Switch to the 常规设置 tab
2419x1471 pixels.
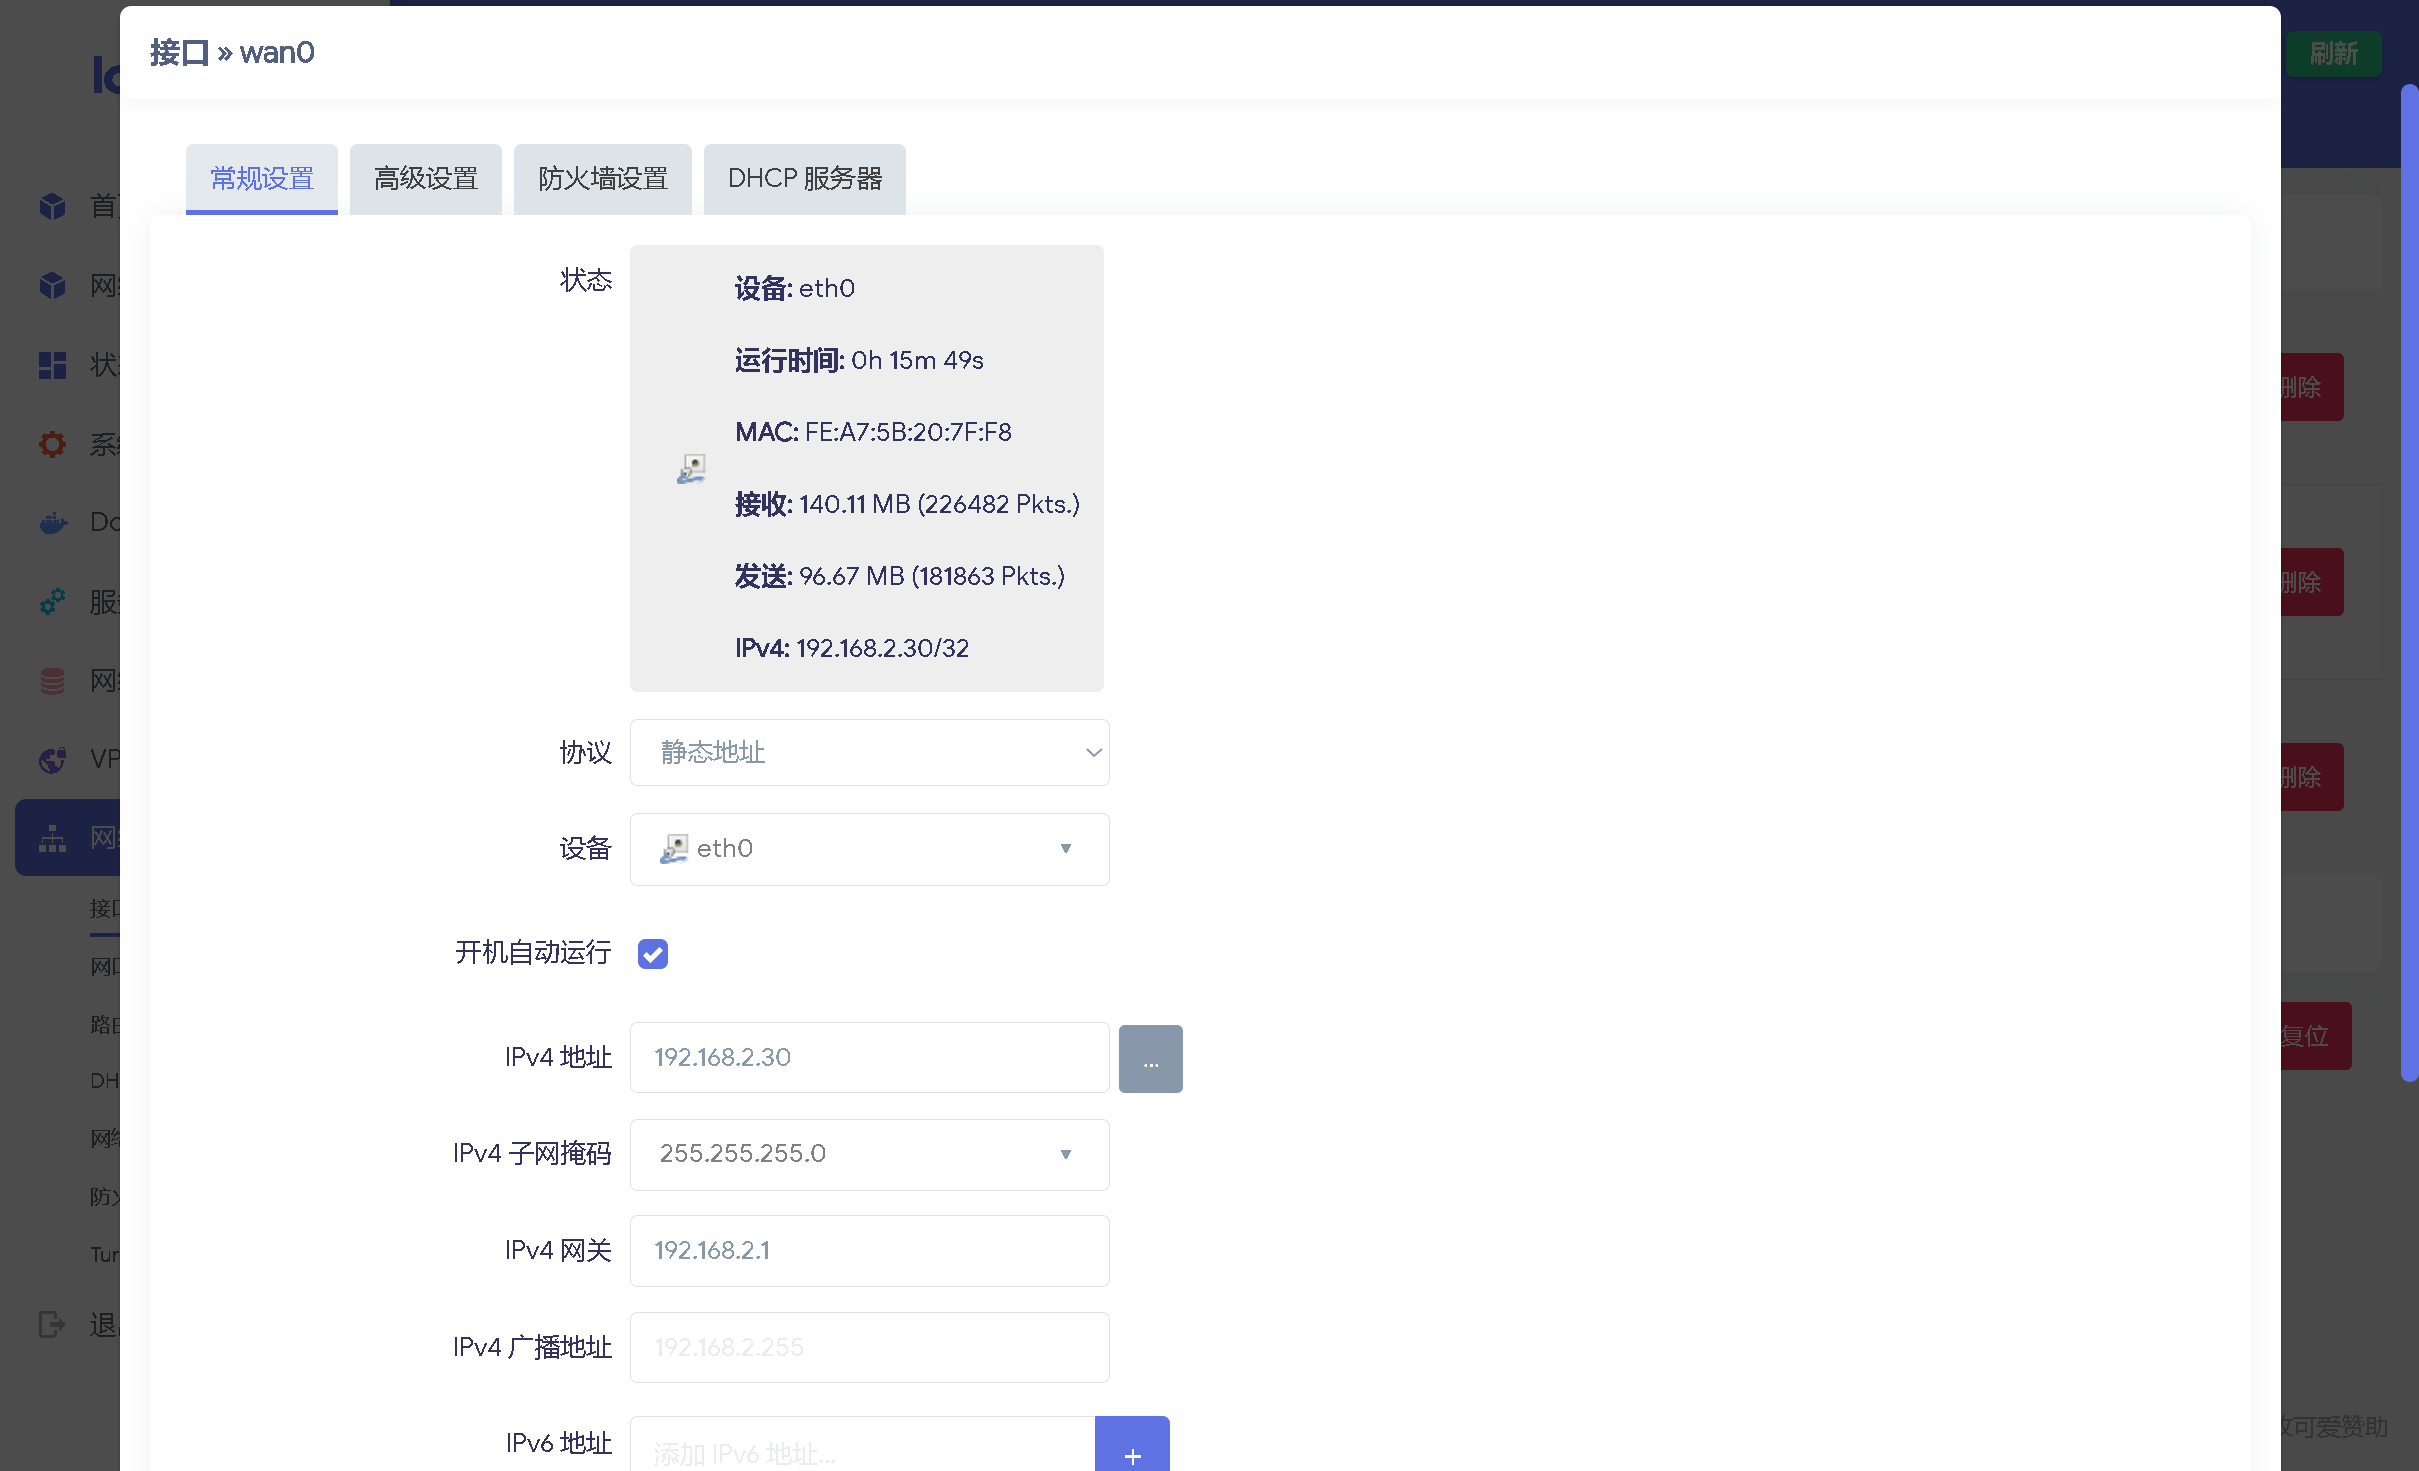(x=262, y=178)
